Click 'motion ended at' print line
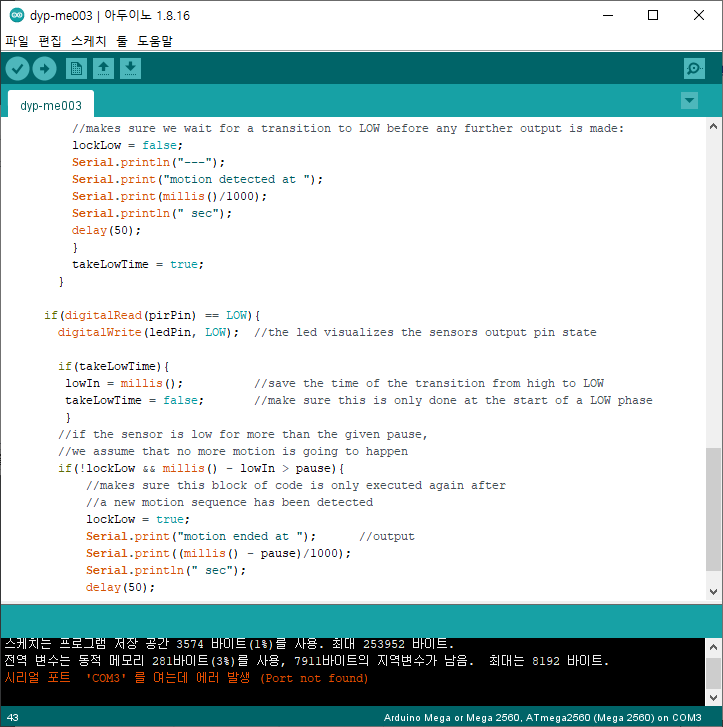The image size is (723, 727). 201,536
